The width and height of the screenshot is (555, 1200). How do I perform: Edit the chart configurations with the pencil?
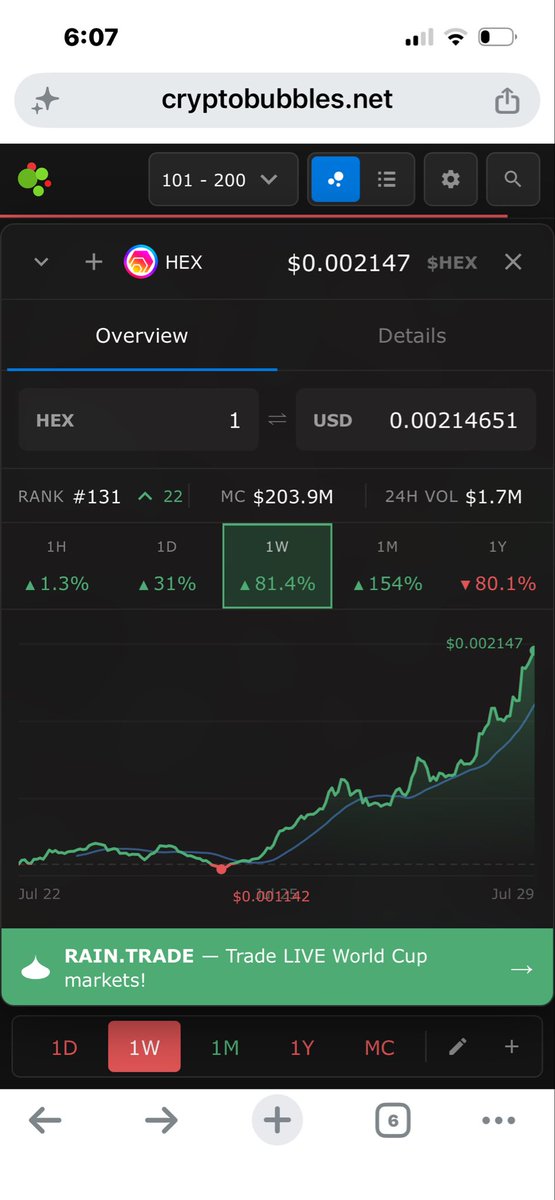pos(458,1047)
